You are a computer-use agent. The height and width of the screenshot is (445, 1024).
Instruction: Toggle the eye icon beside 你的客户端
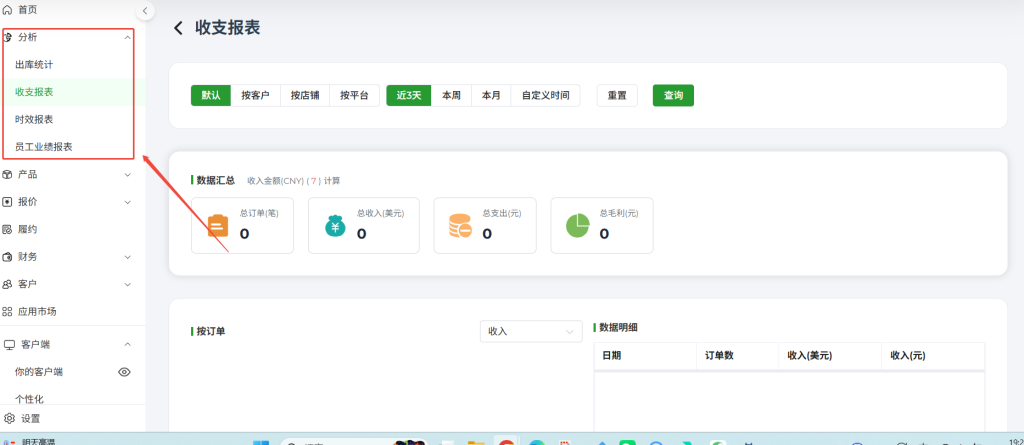[125, 372]
